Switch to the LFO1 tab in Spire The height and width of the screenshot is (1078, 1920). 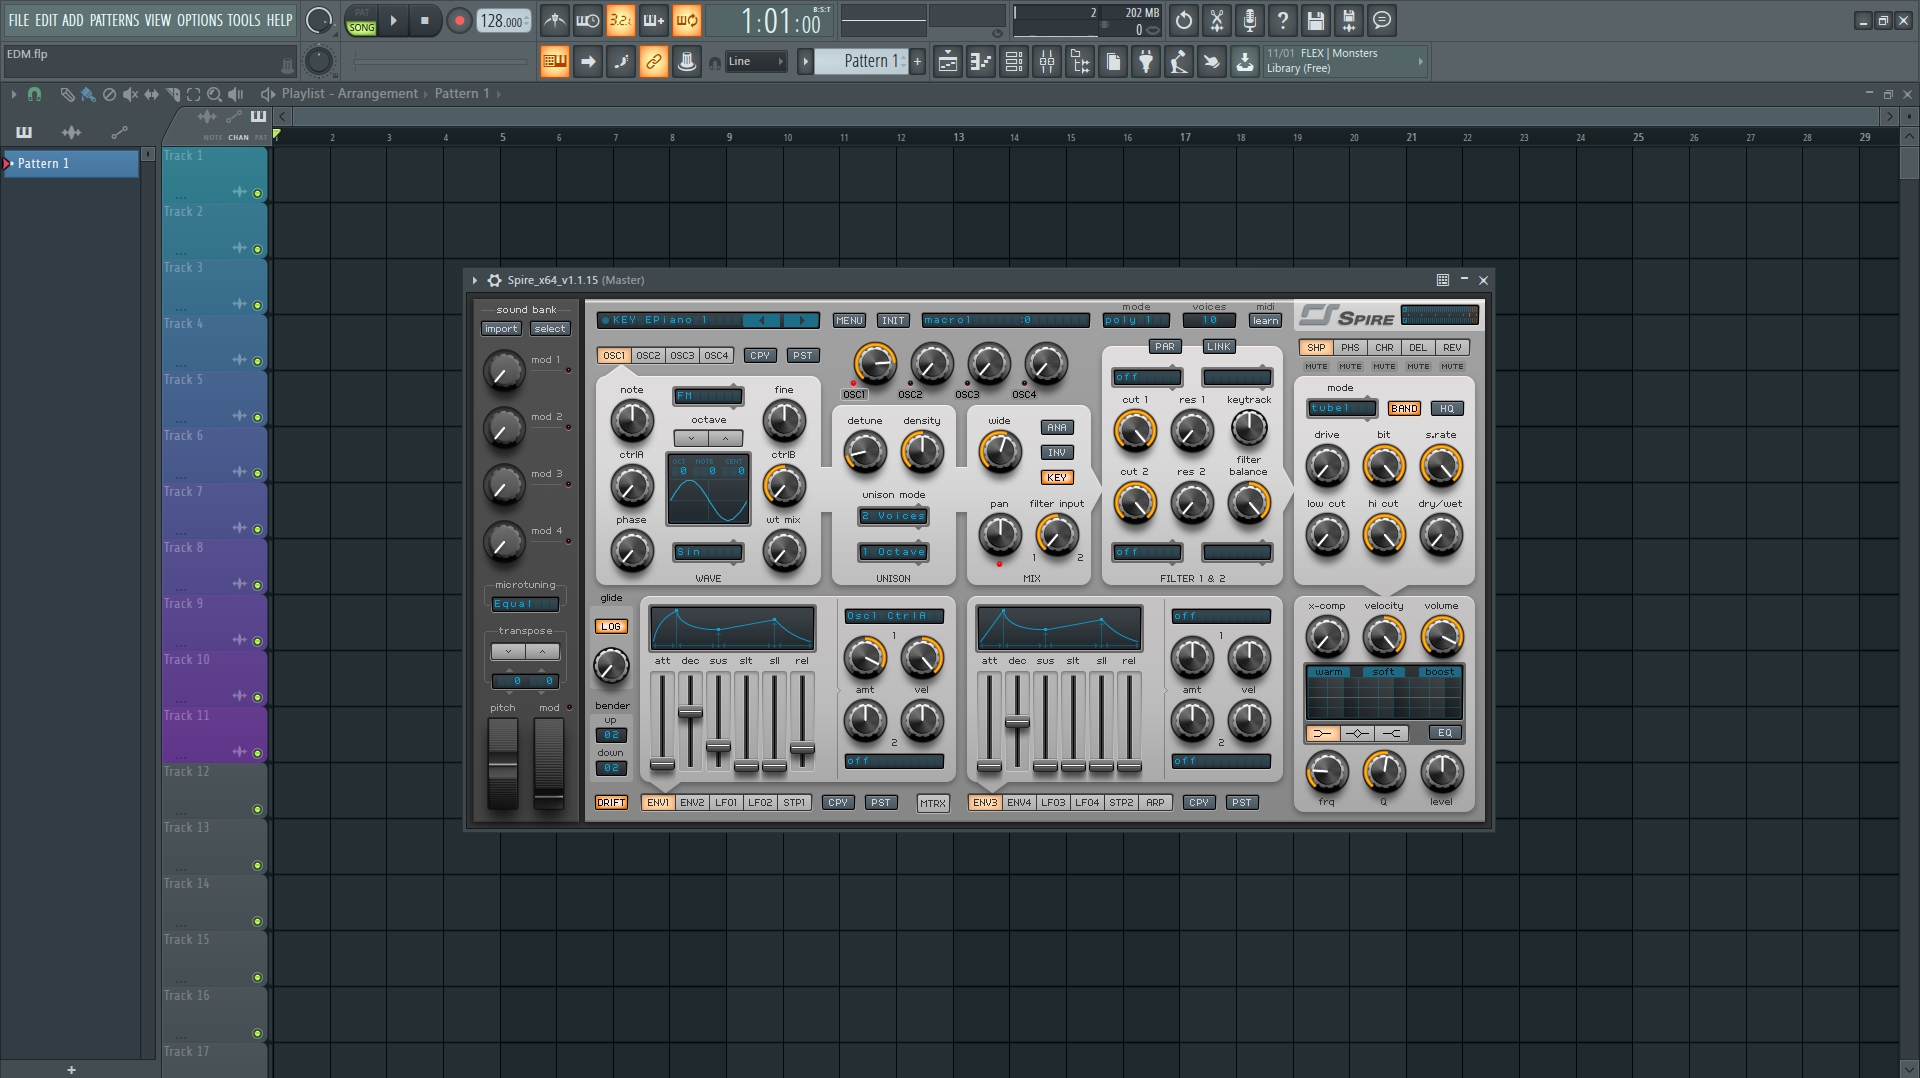pos(726,802)
